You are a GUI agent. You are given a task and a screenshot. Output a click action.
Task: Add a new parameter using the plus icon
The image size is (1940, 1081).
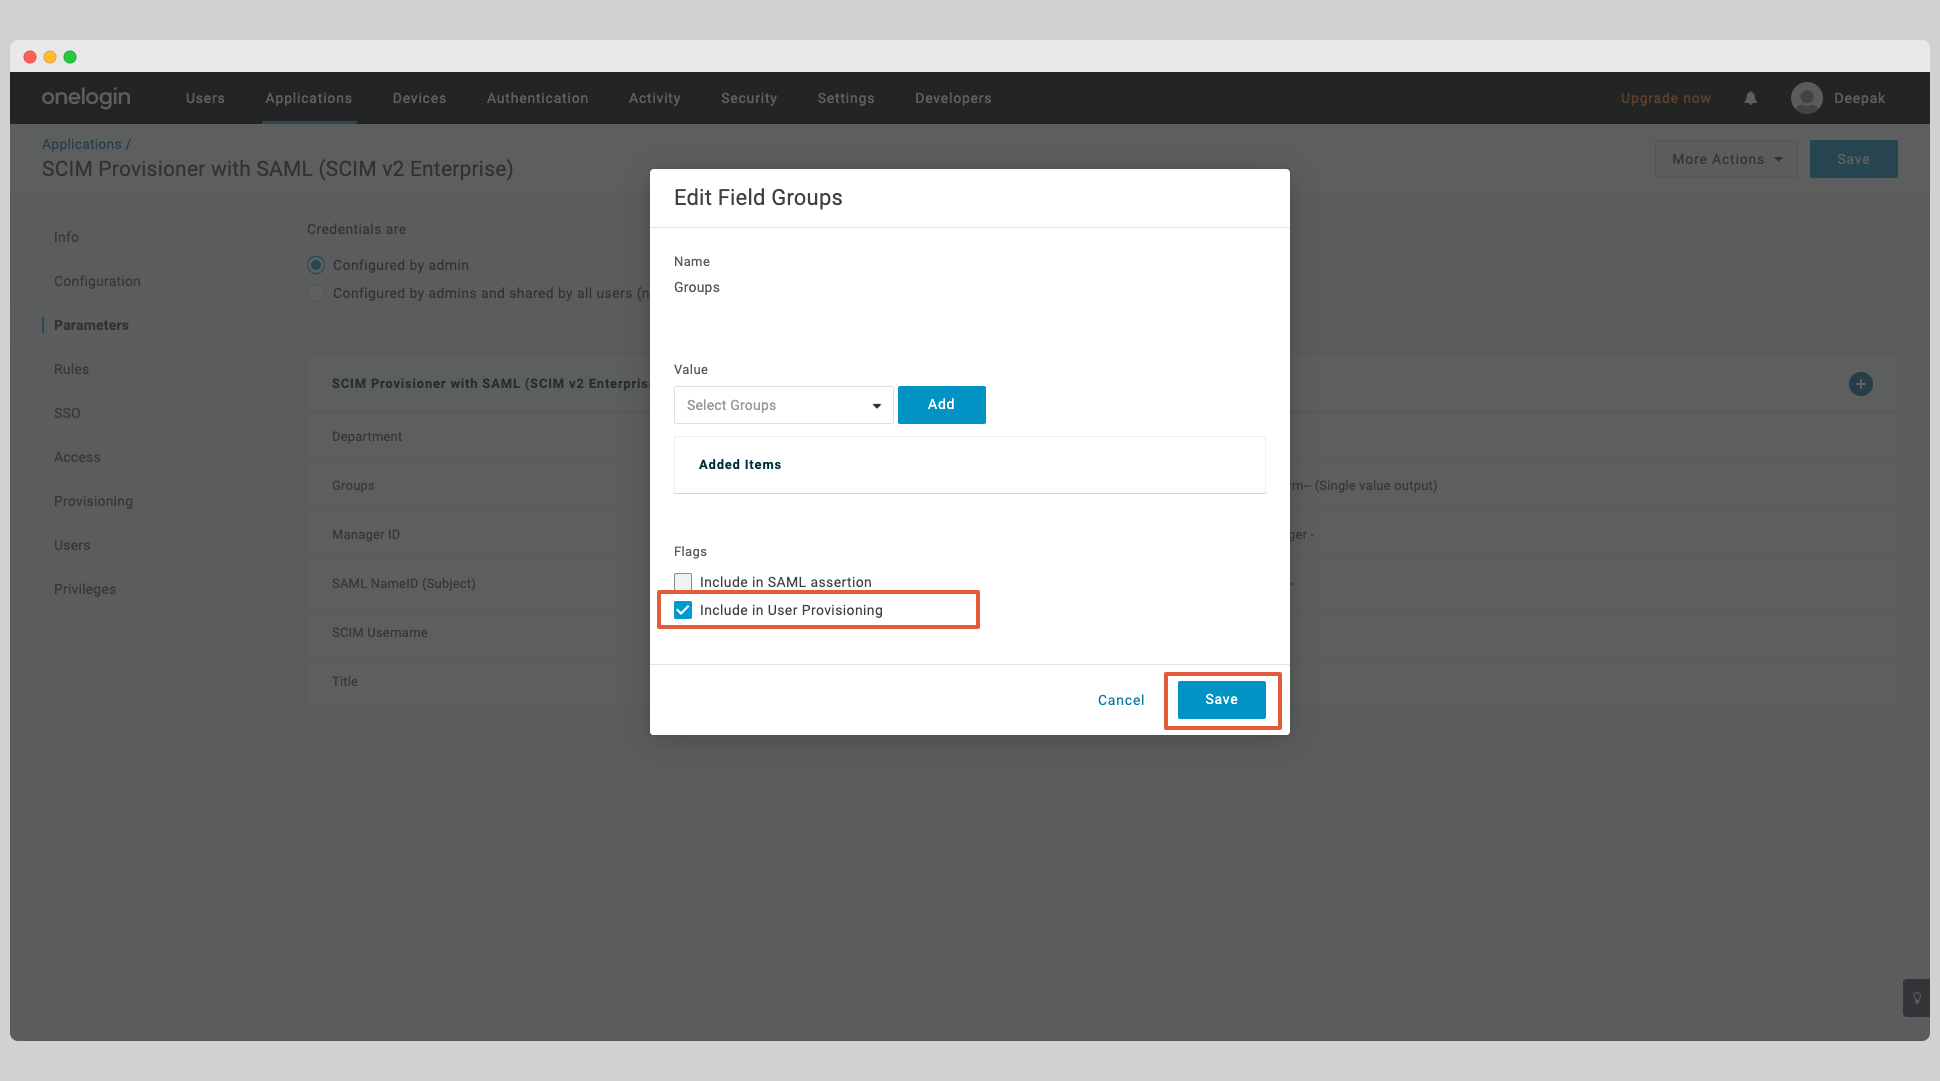pos(1861,384)
